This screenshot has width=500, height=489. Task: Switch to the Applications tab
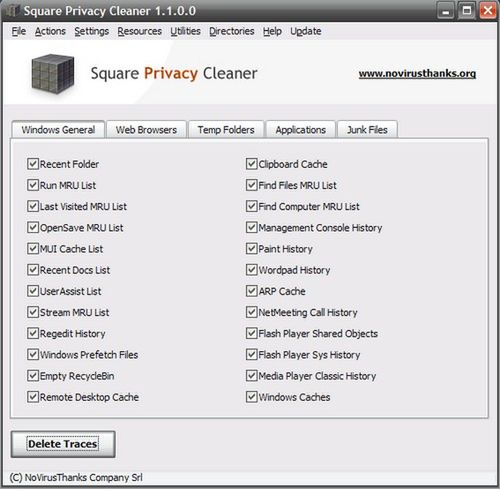pyautogui.click(x=301, y=129)
